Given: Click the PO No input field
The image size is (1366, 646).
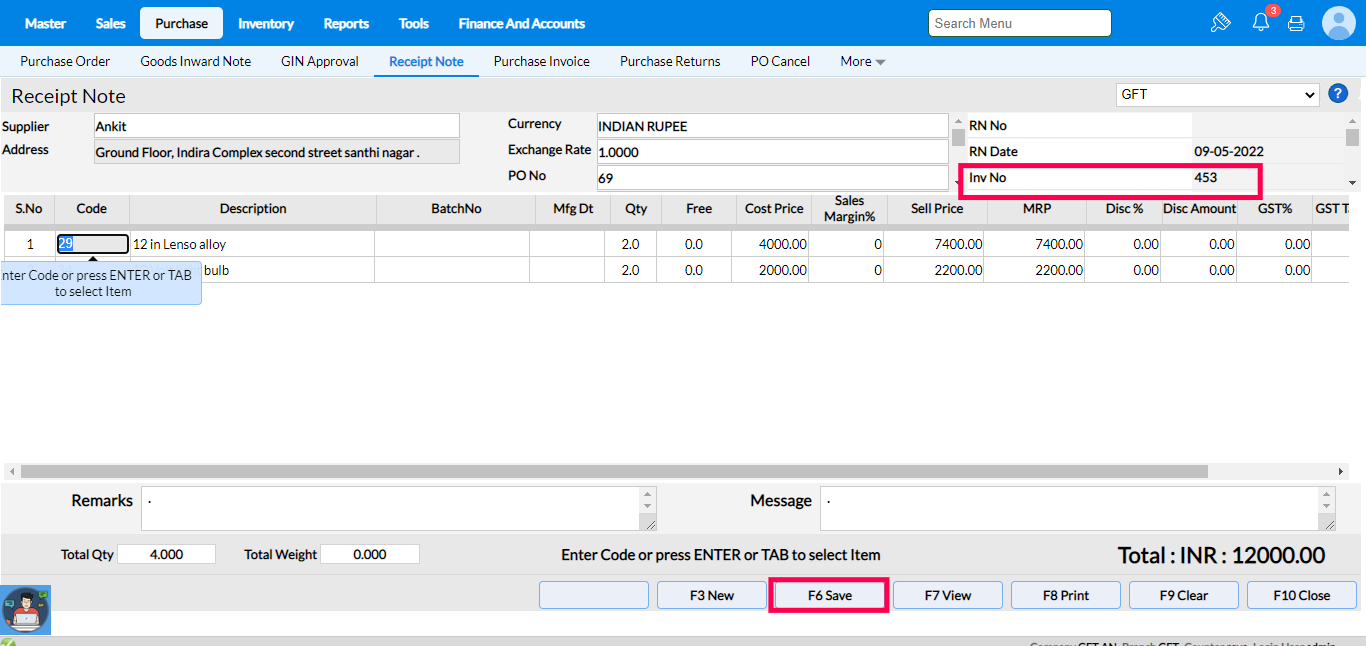Looking at the screenshot, I should pyautogui.click(x=772, y=178).
